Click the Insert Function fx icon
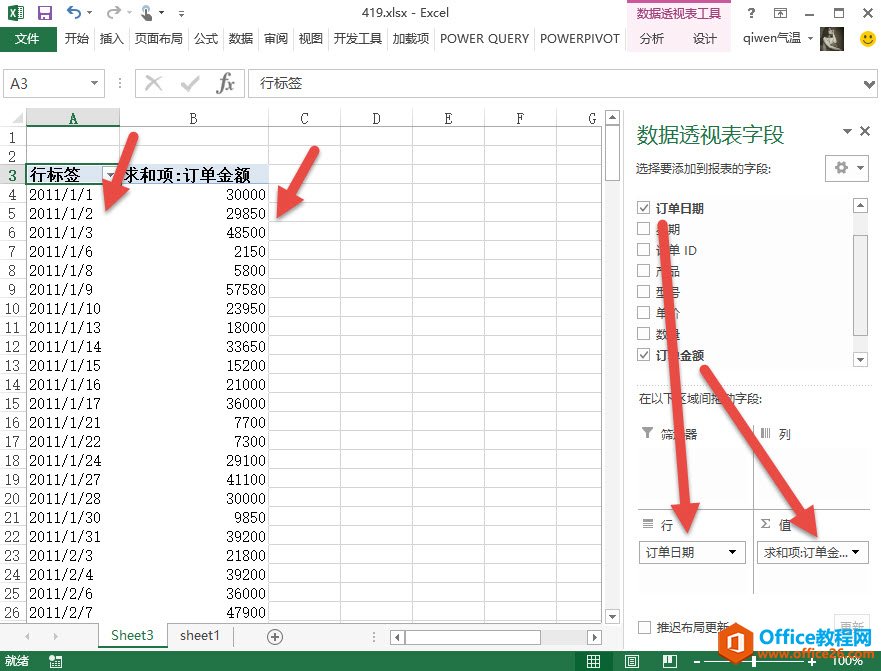Screen dimensions: 881x671 coord(226,84)
